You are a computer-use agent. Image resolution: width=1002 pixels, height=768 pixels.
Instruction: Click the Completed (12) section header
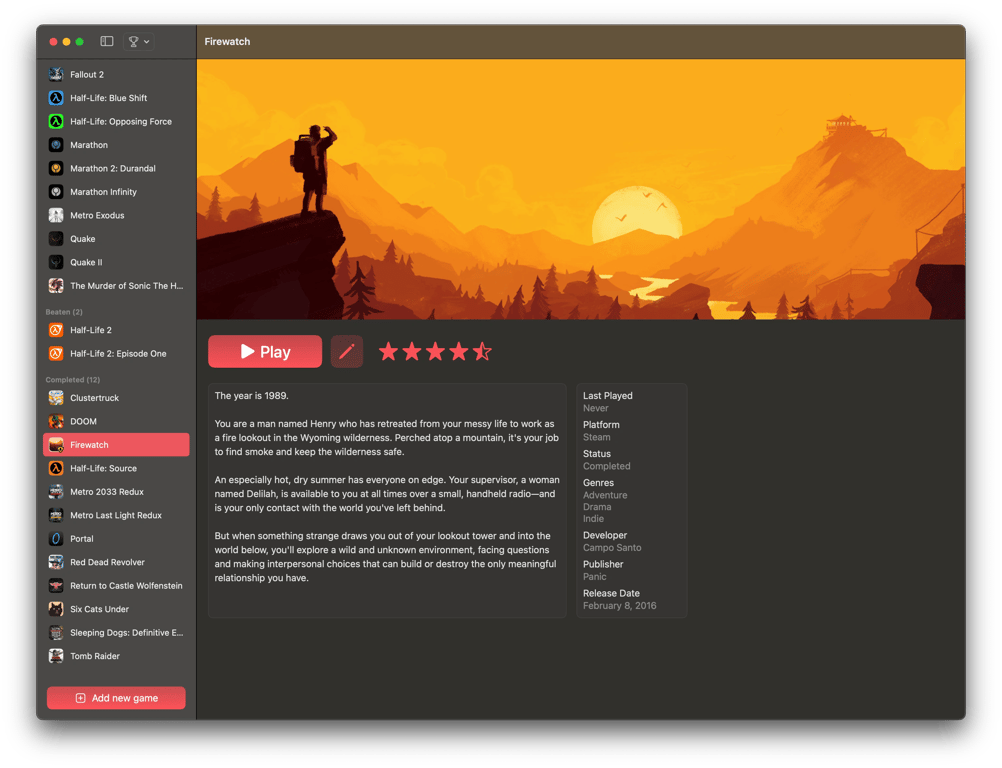[73, 380]
